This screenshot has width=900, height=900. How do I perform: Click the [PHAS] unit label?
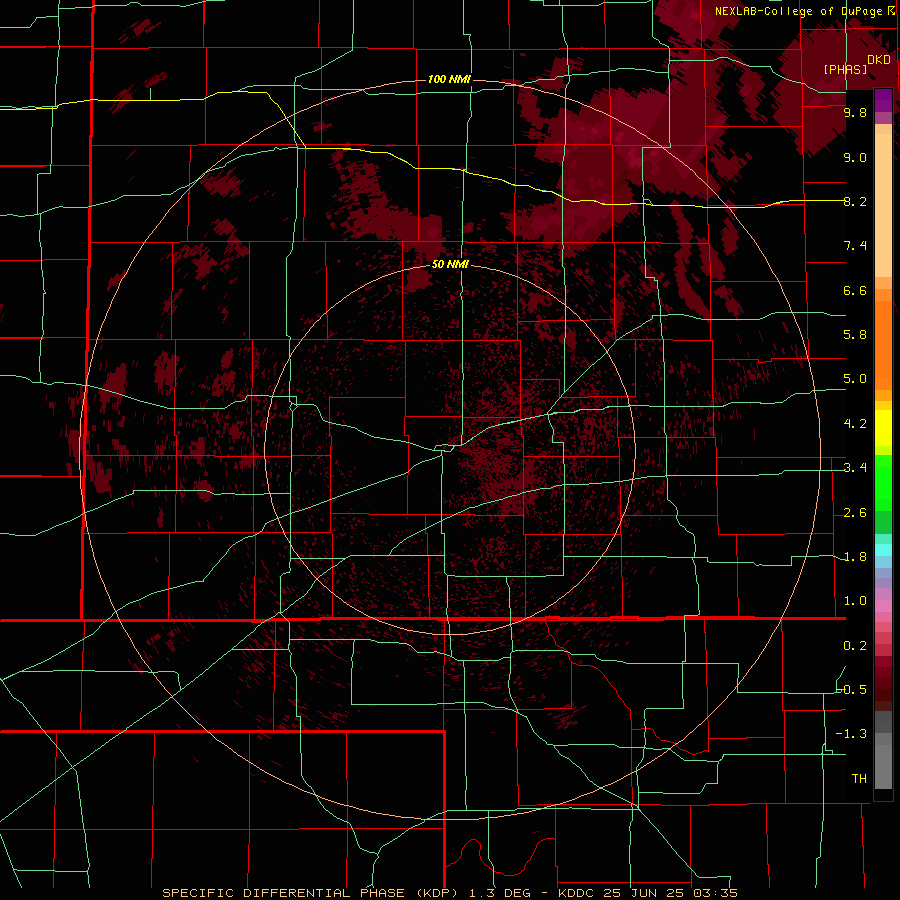[845, 69]
